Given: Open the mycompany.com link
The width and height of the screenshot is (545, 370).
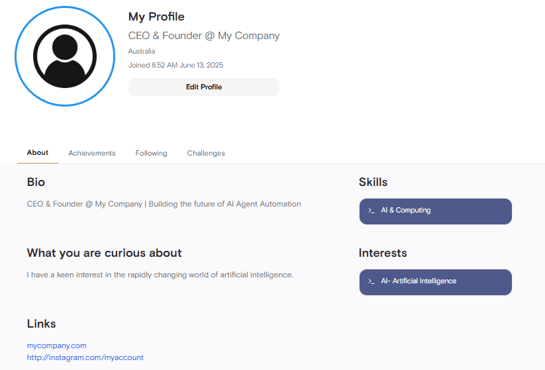Looking at the screenshot, I should point(57,346).
